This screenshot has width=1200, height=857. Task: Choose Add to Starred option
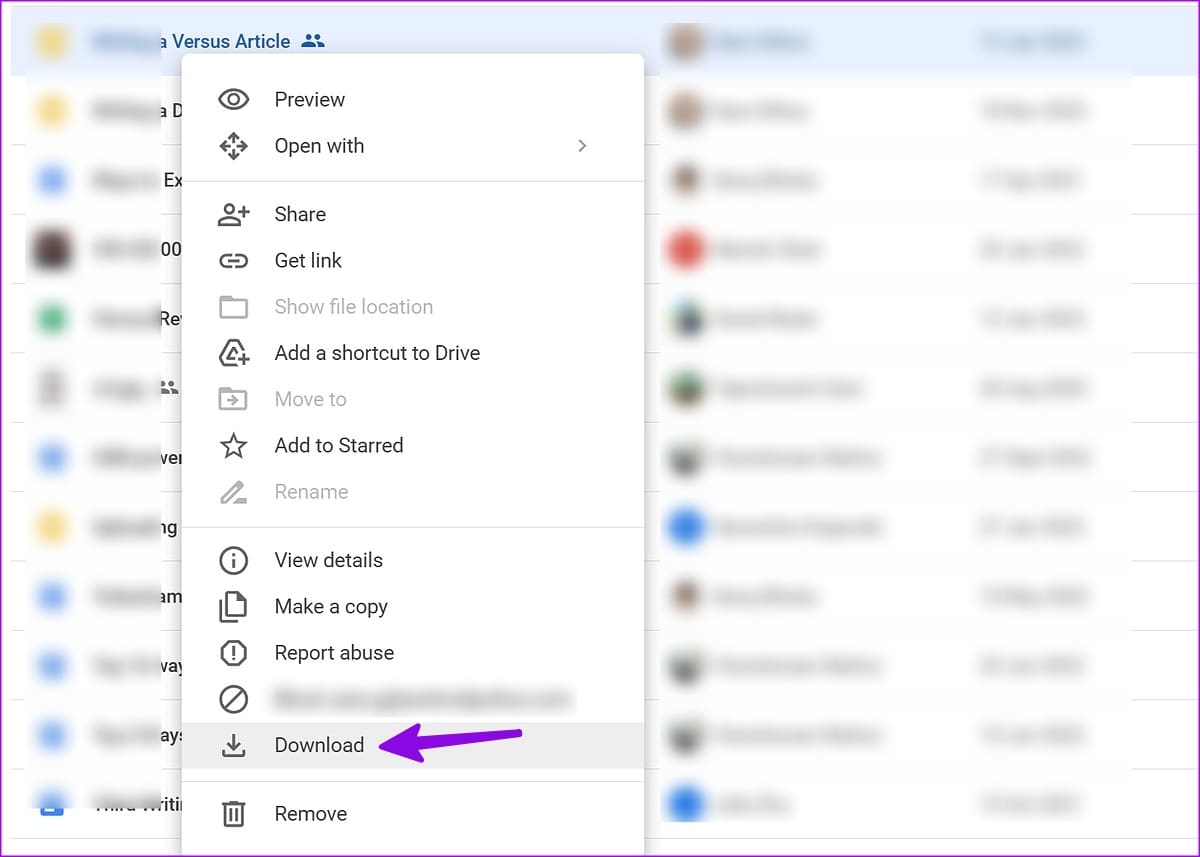(x=412, y=445)
